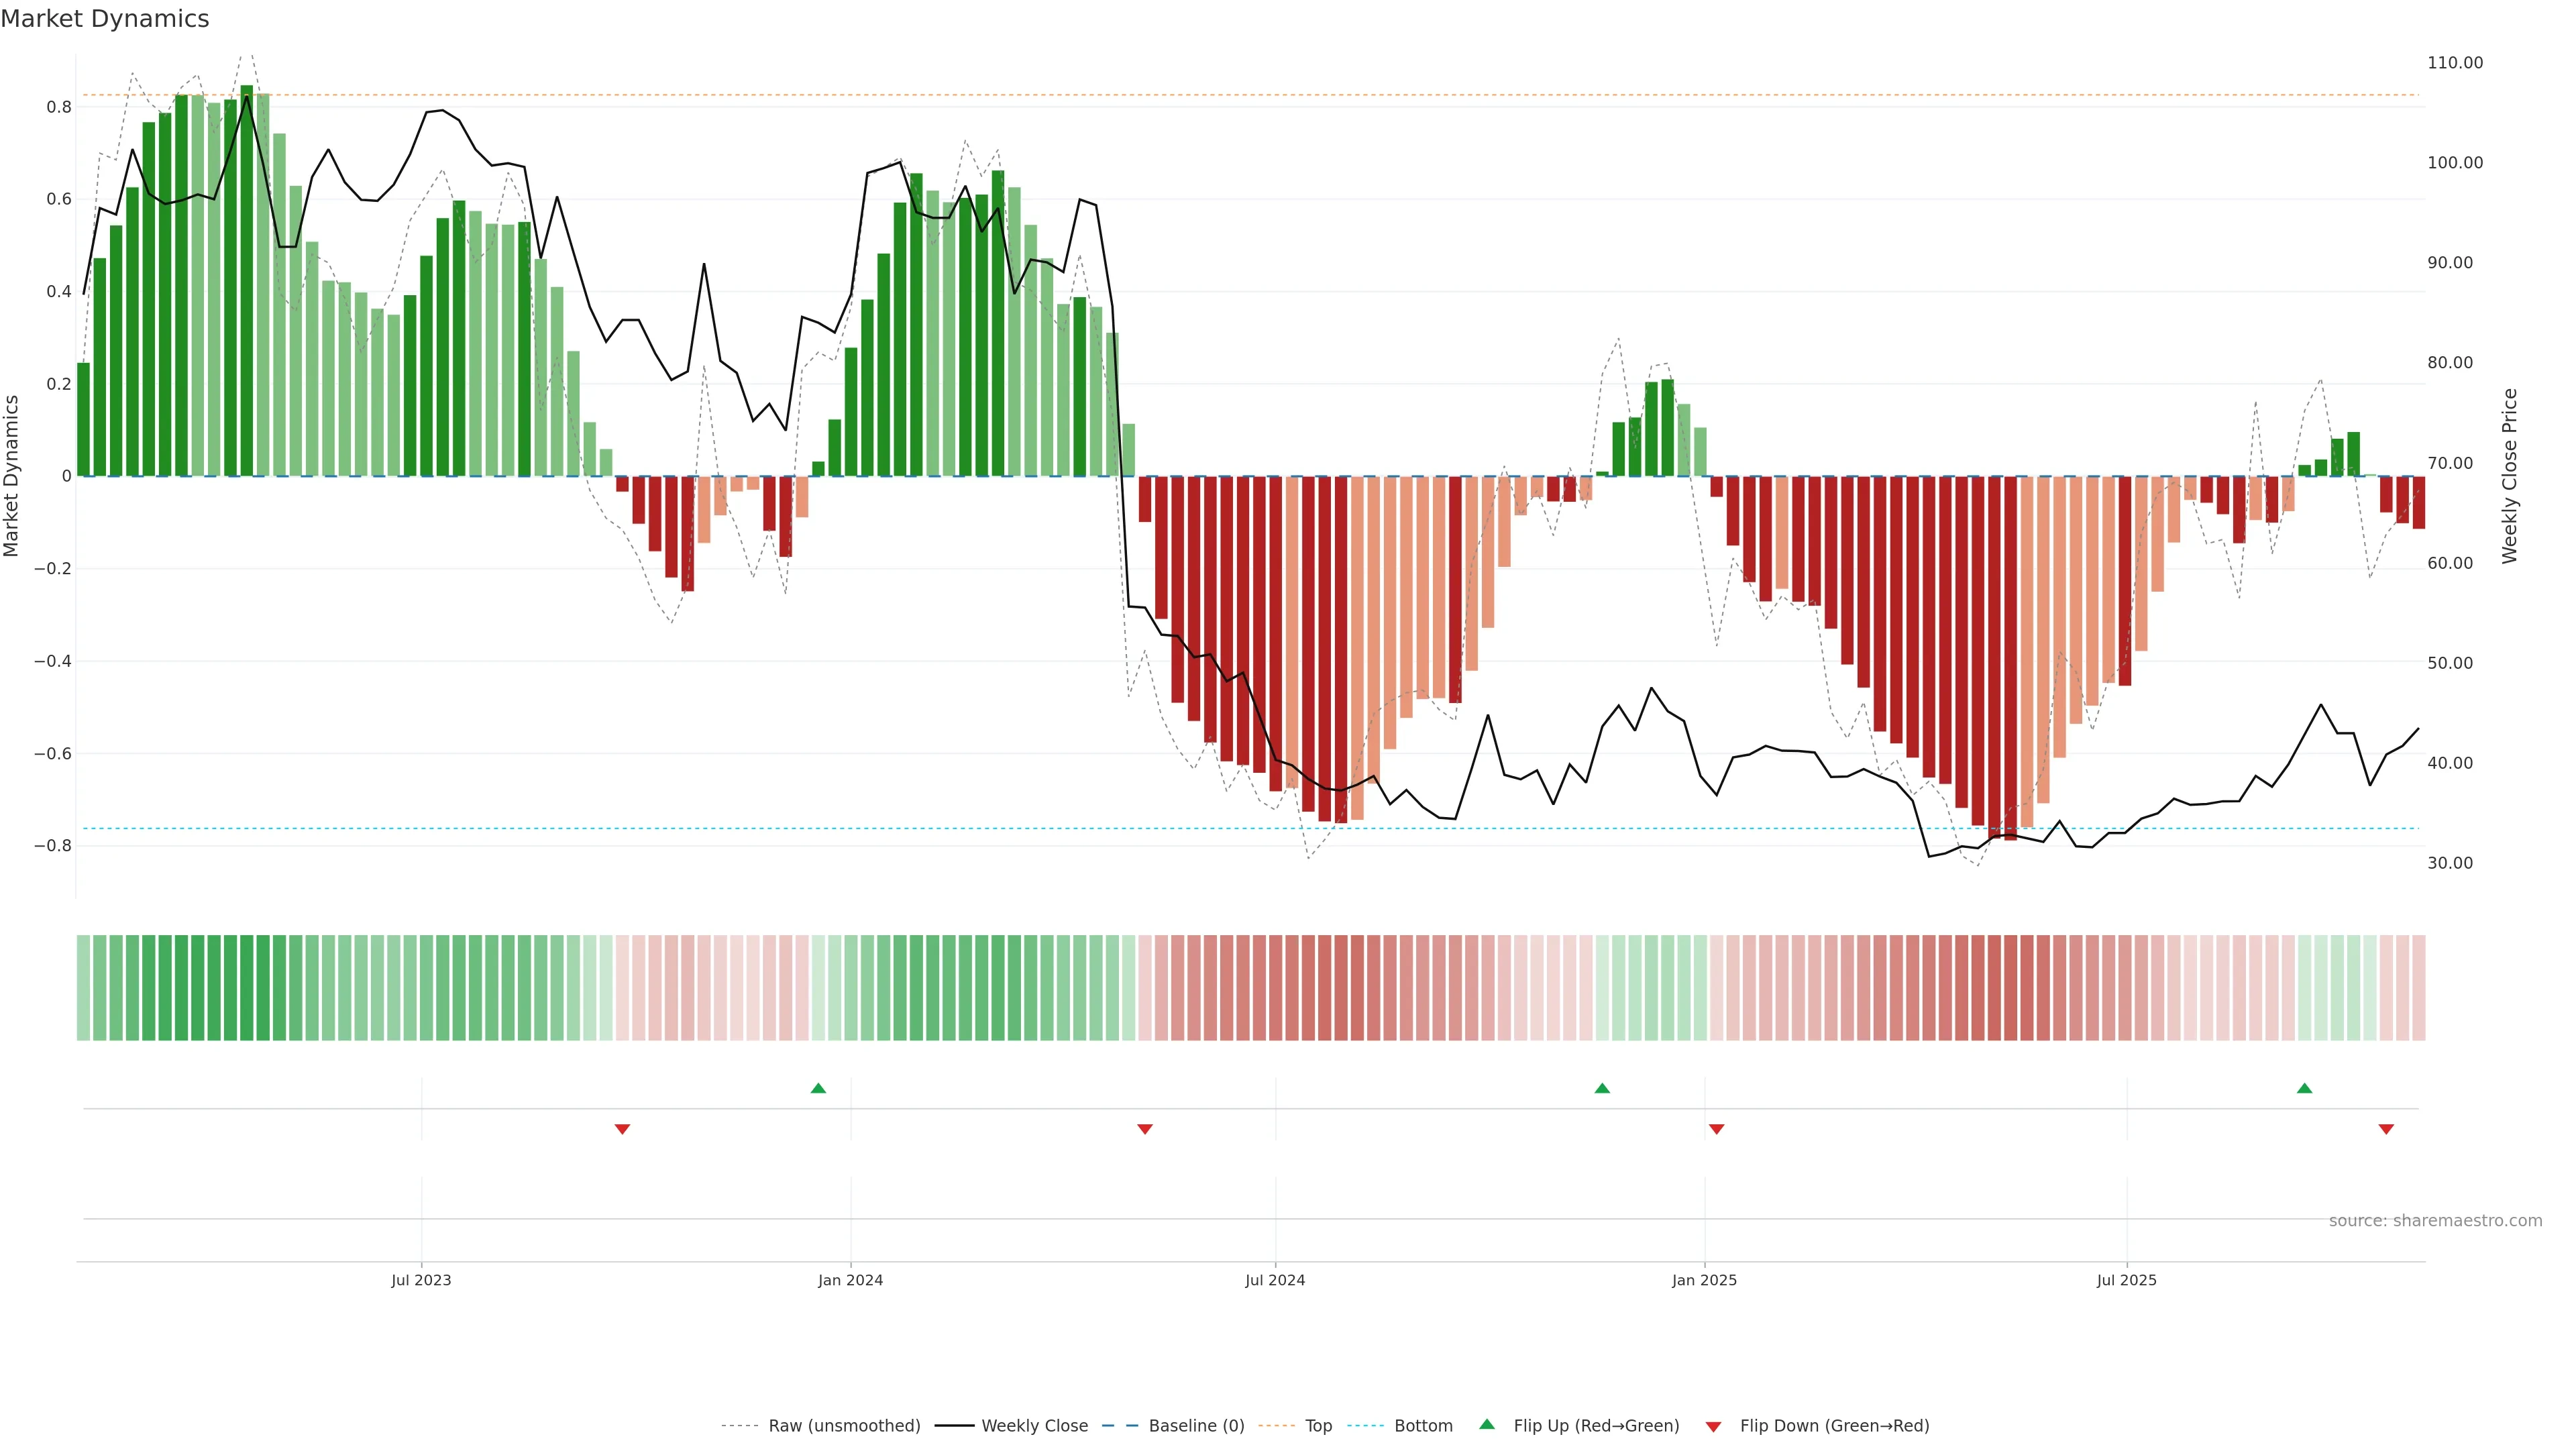The height and width of the screenshot is (1449, 2576).
Task: Click the Market Dynamics chart title
Action: 105,19
